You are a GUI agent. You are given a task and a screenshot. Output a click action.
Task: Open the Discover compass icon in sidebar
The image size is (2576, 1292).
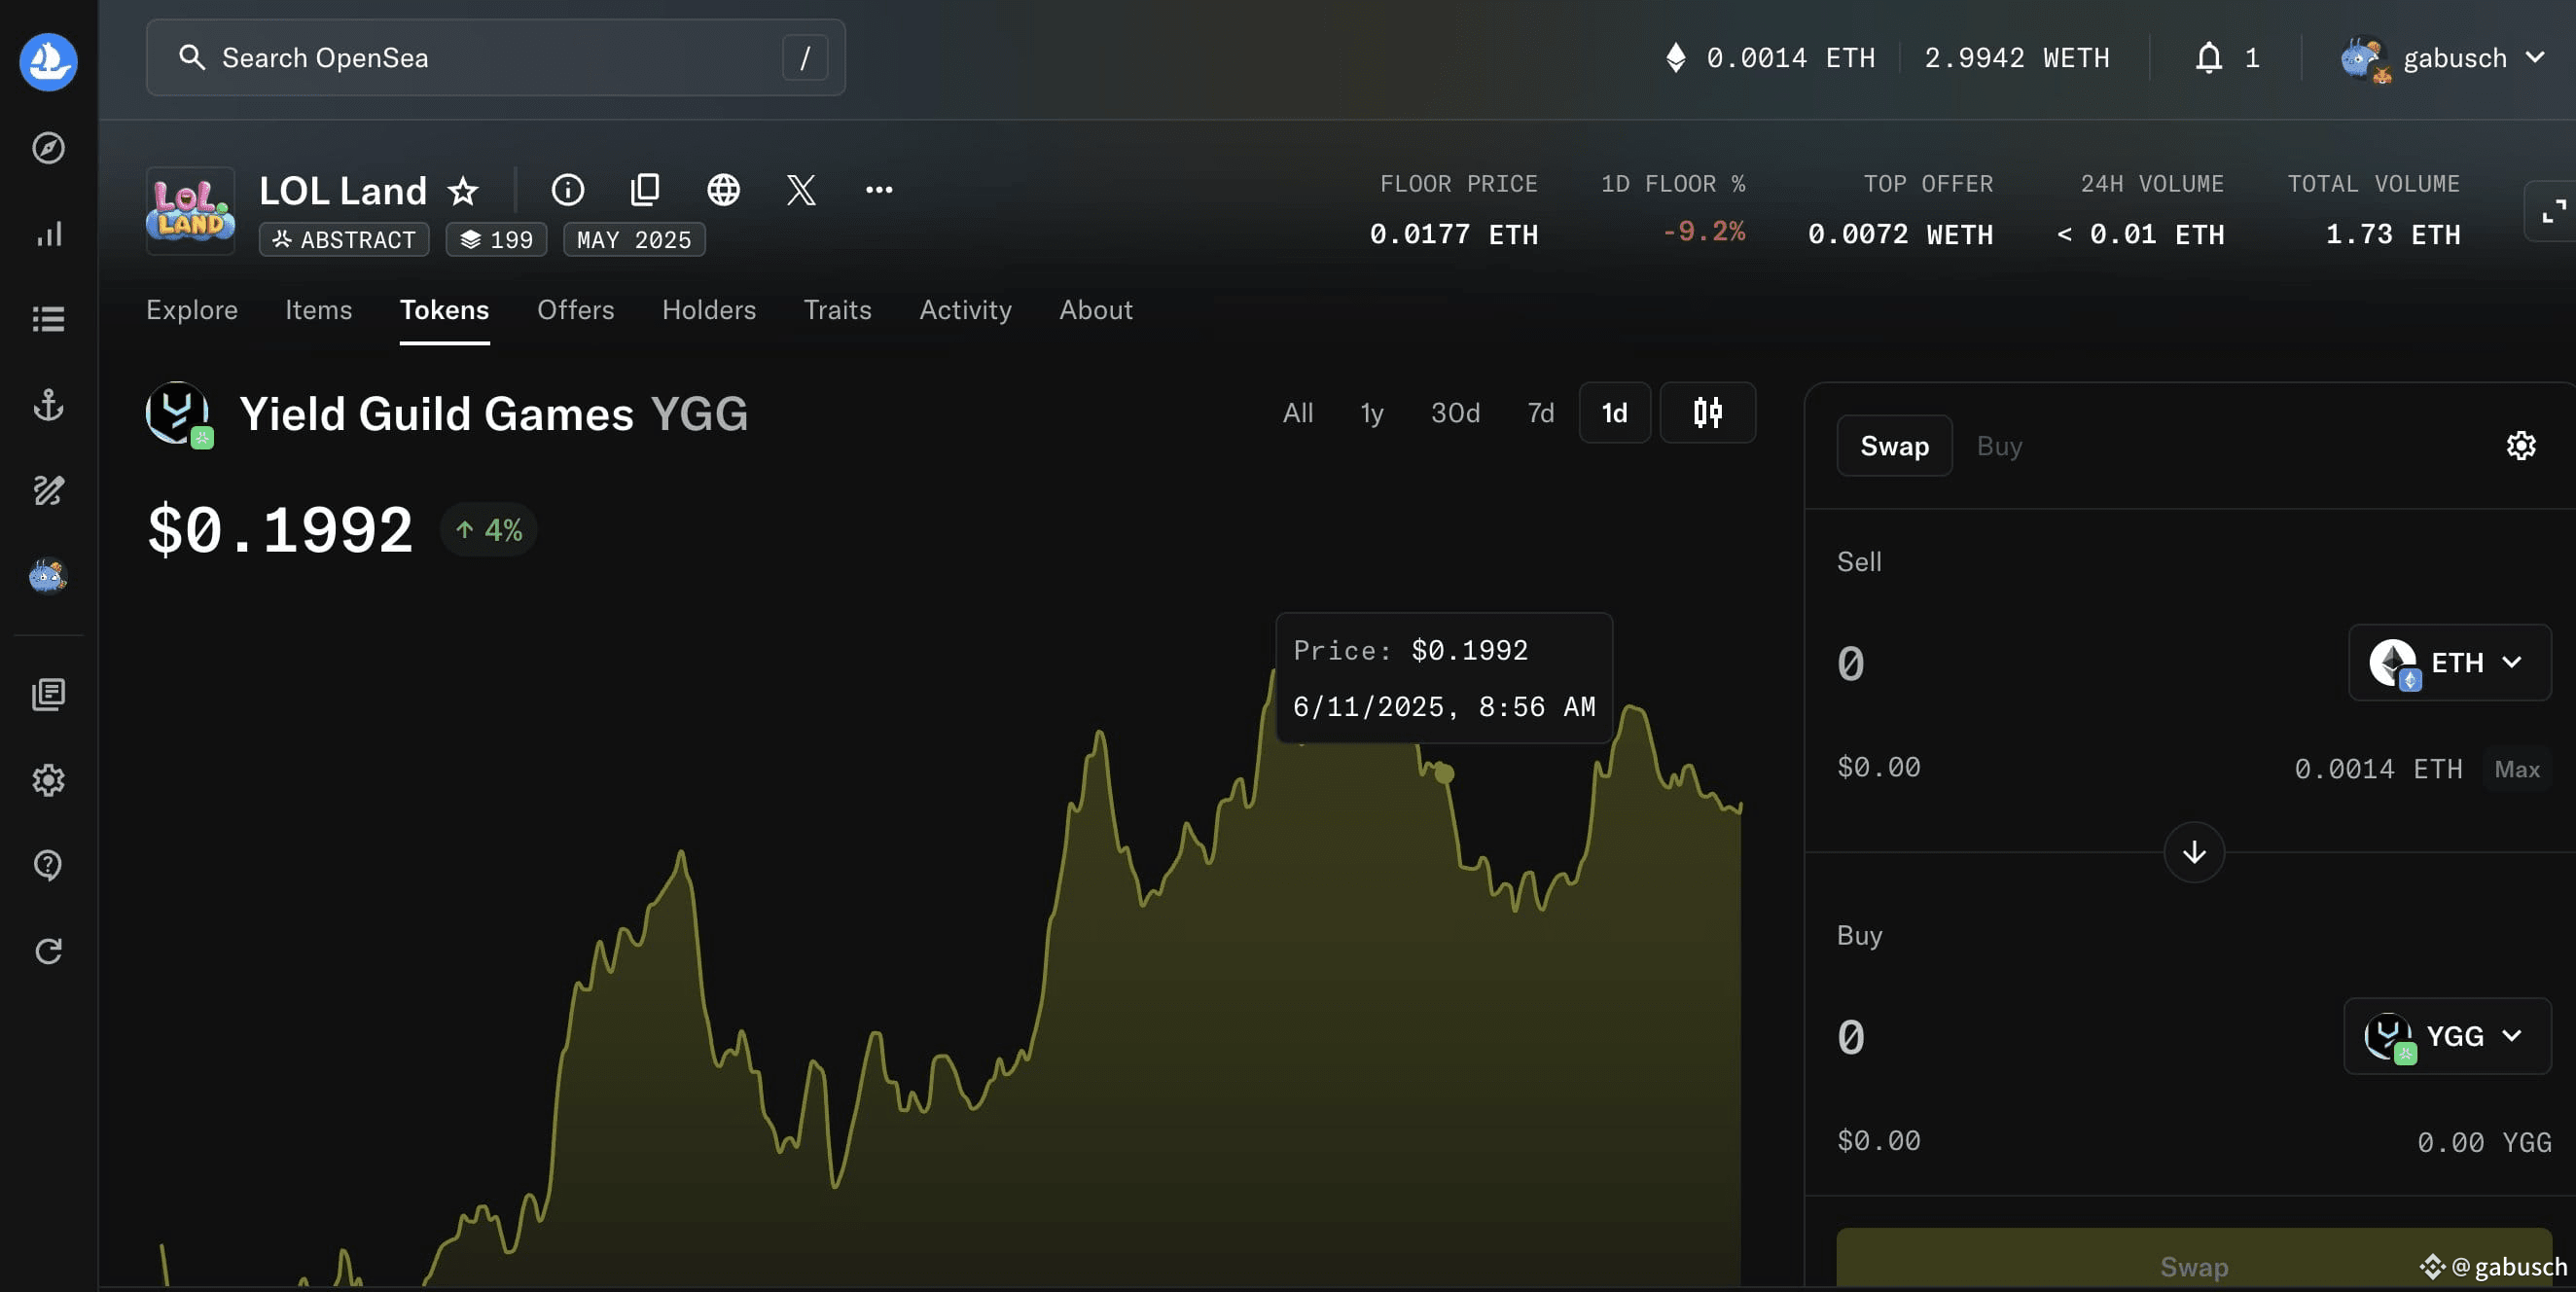point(48,148)
